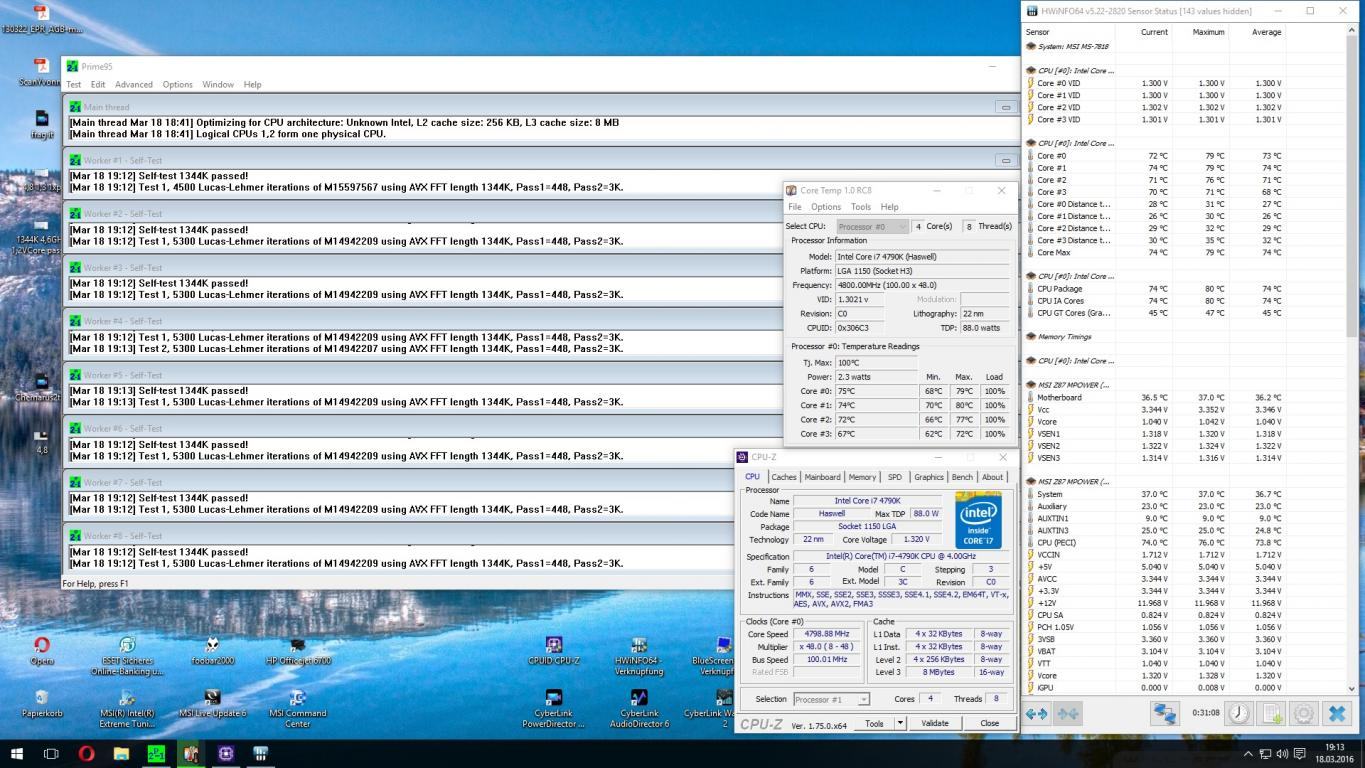The height and width of the screenshot is (768, 1365).
Task: Open Action Center notification icon
Action: [1300, 753]
